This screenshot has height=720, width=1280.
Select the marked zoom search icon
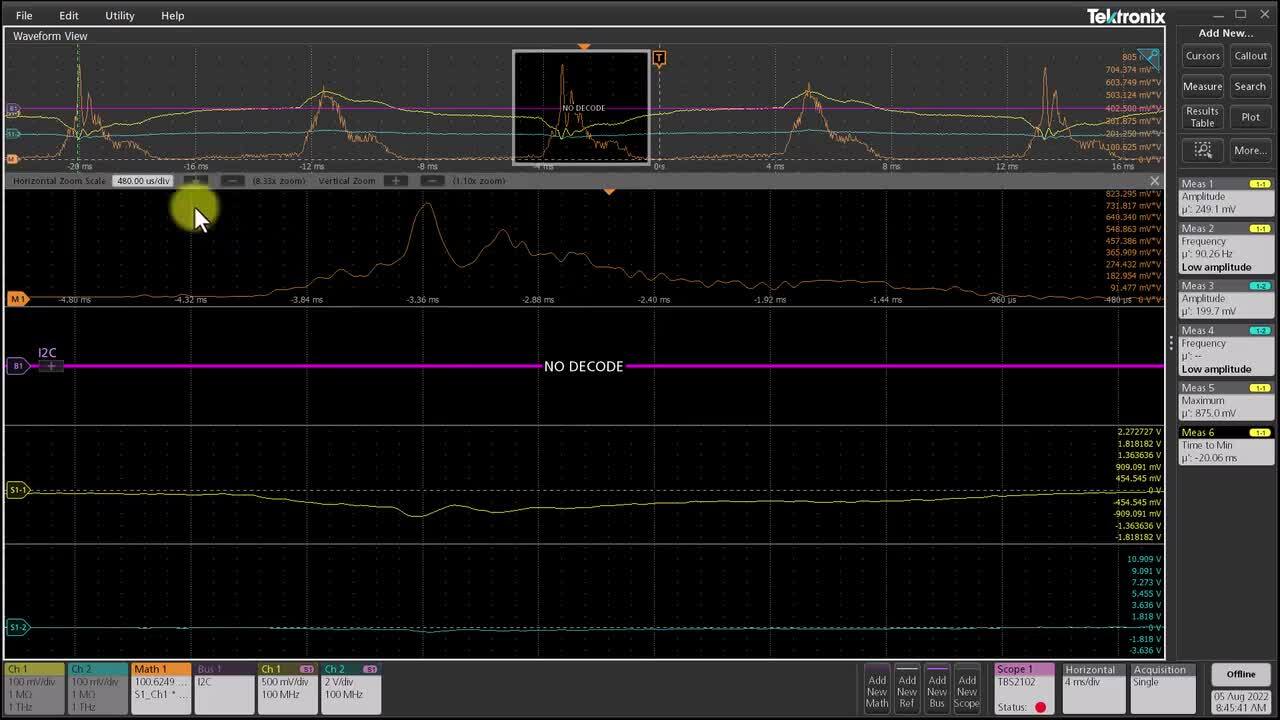point(1202,150)
